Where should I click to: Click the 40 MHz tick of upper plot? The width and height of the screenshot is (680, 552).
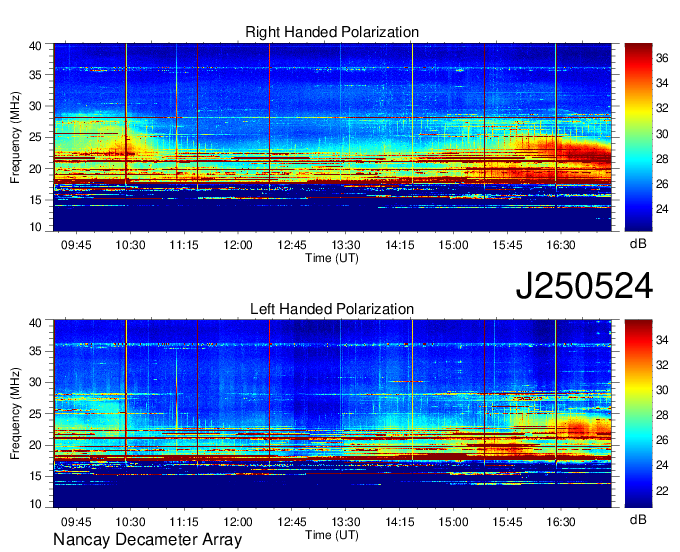click(36, 46)
